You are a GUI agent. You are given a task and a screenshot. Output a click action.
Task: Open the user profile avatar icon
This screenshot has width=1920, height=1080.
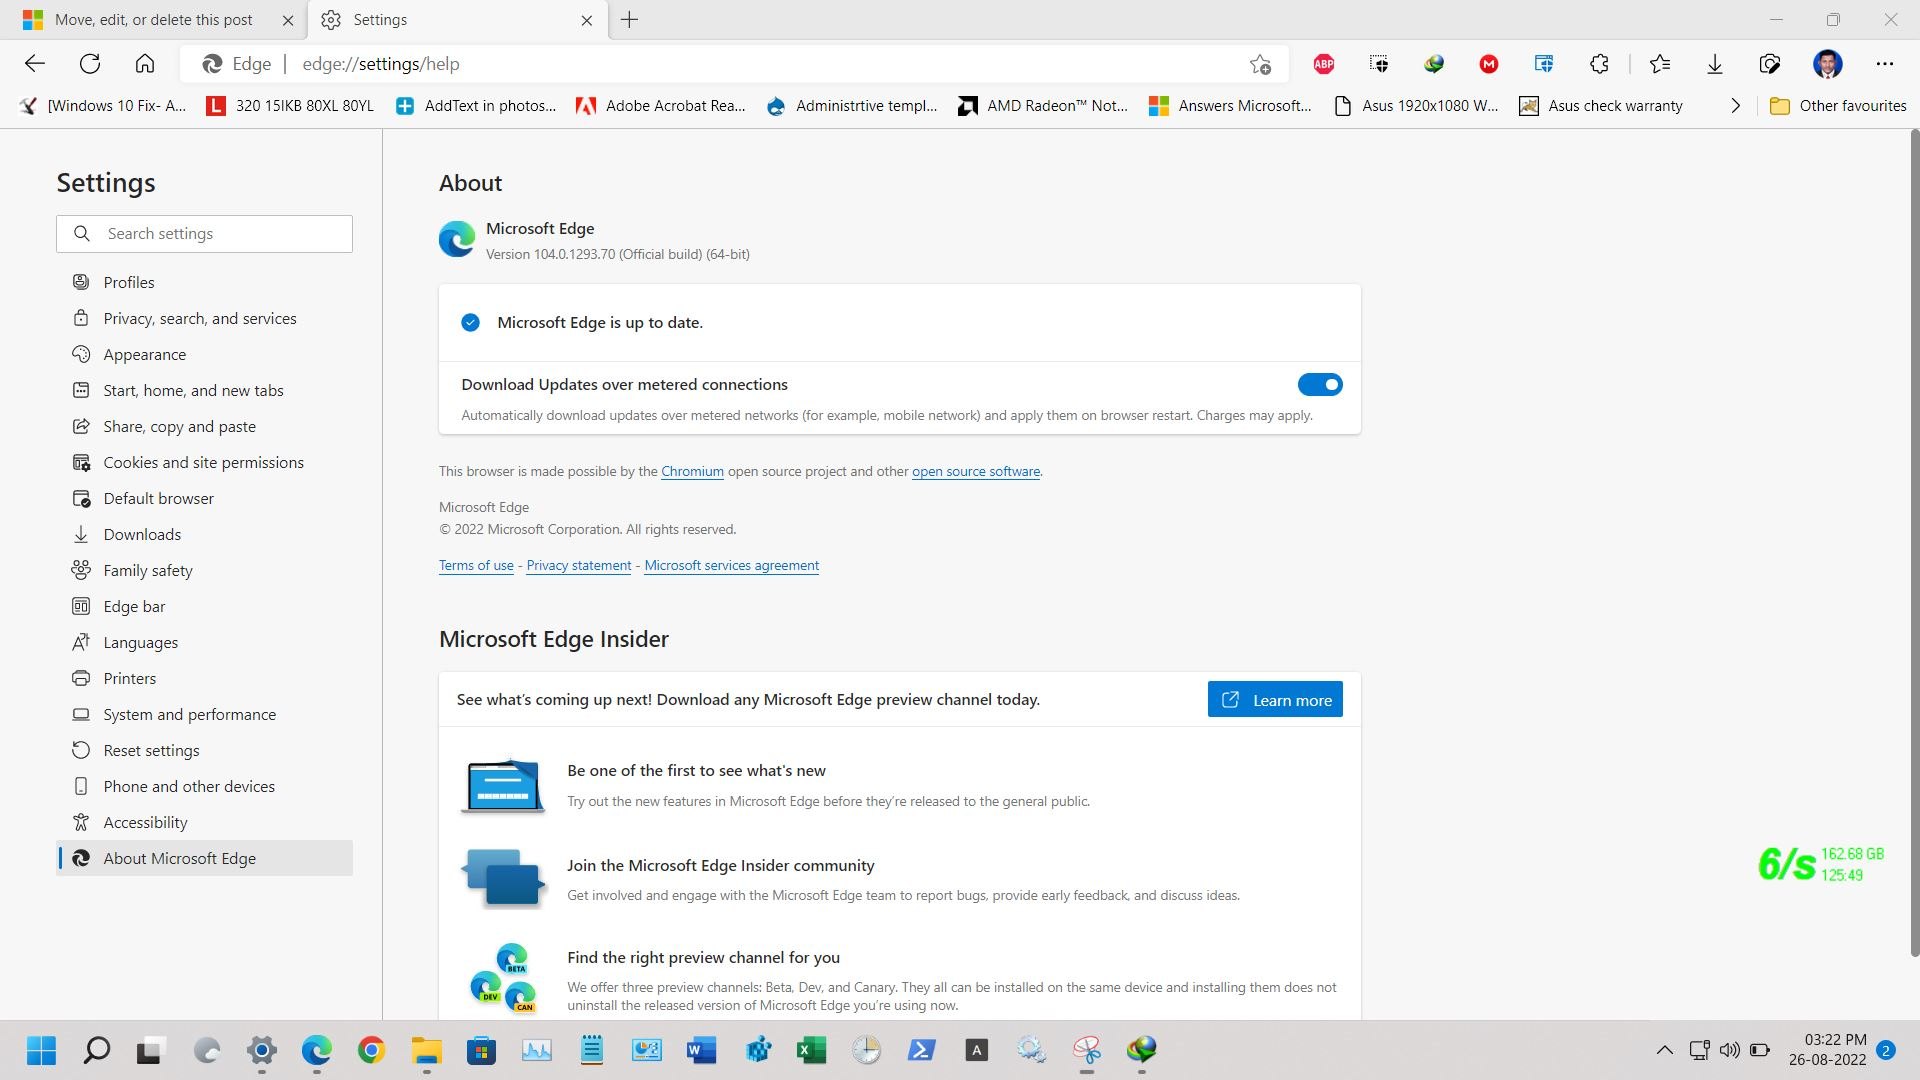coord(1827,64)
